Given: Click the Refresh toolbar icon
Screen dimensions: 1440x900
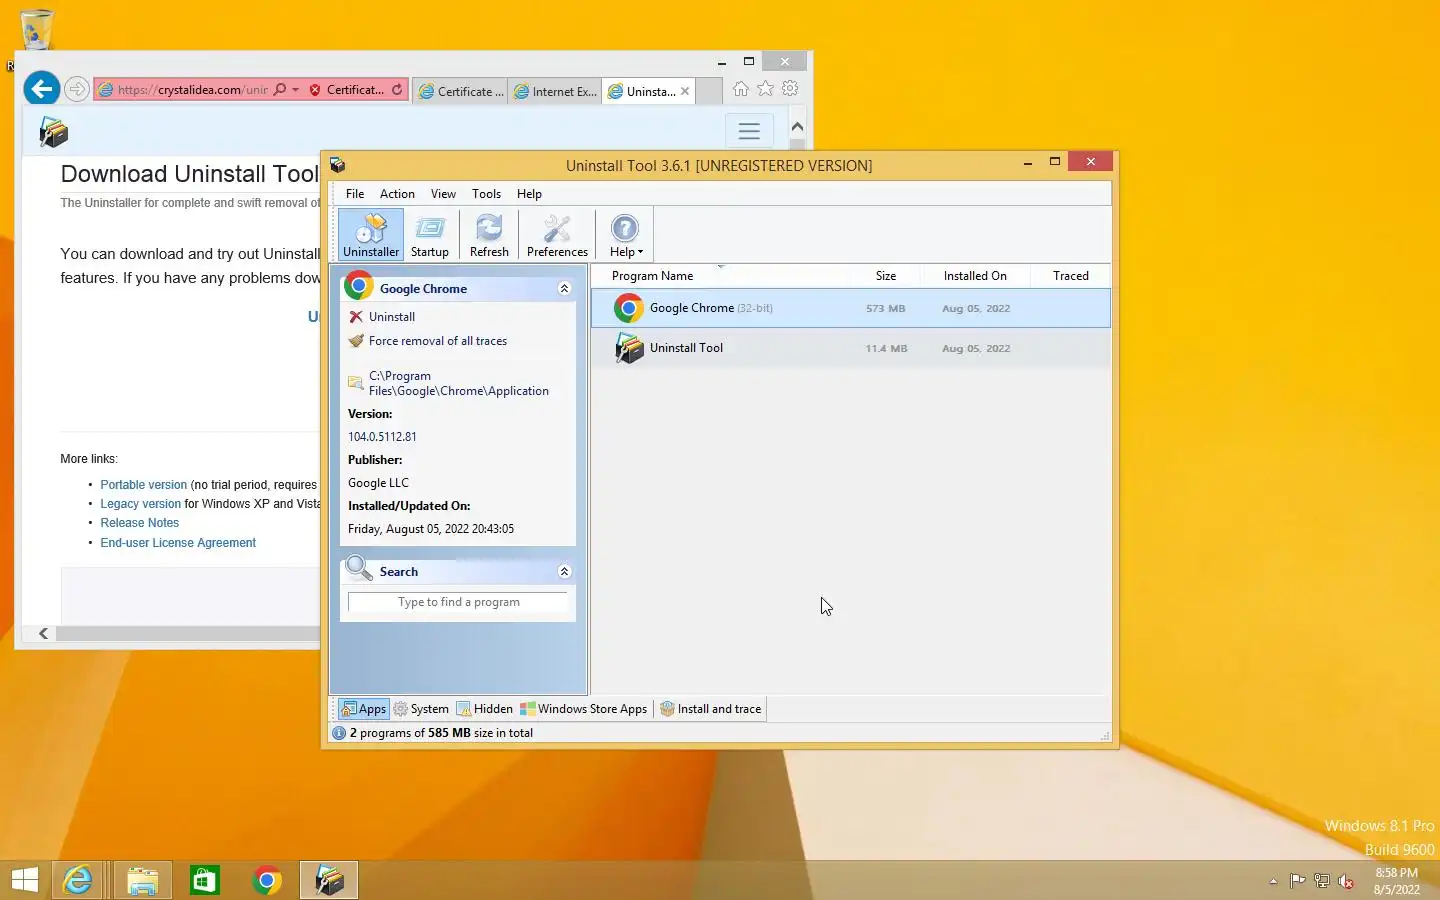Looking at the screenshot, I should tap(489, 236).
